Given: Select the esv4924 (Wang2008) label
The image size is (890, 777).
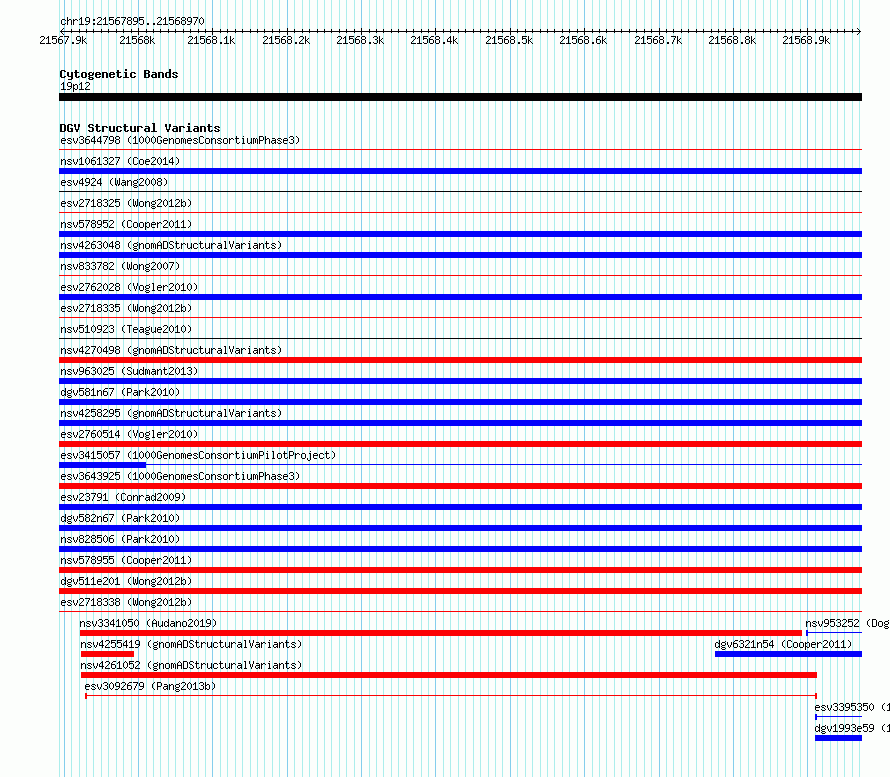Looking at the screenshot, I should pyautogui.click(x=114, y=182).
